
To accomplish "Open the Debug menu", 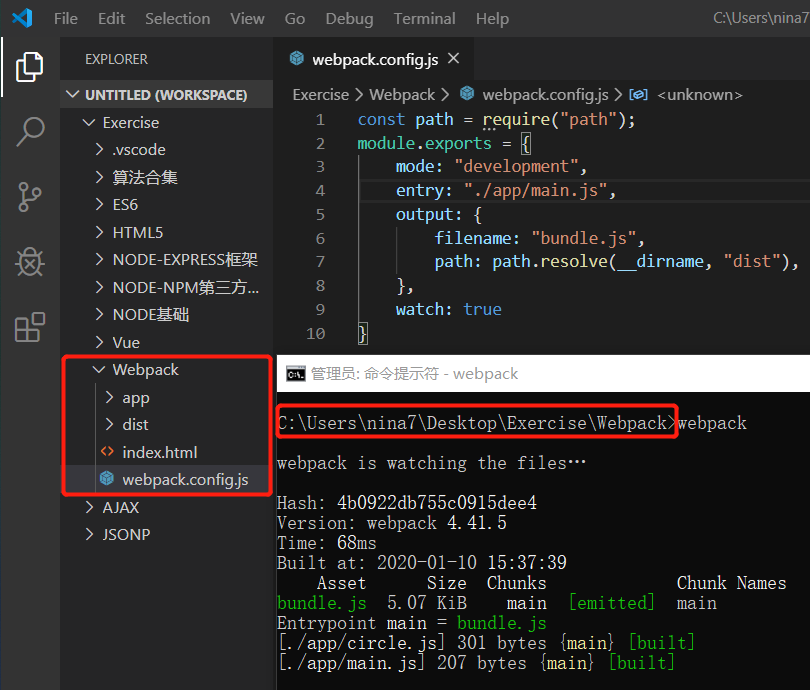I will [349, 19].
